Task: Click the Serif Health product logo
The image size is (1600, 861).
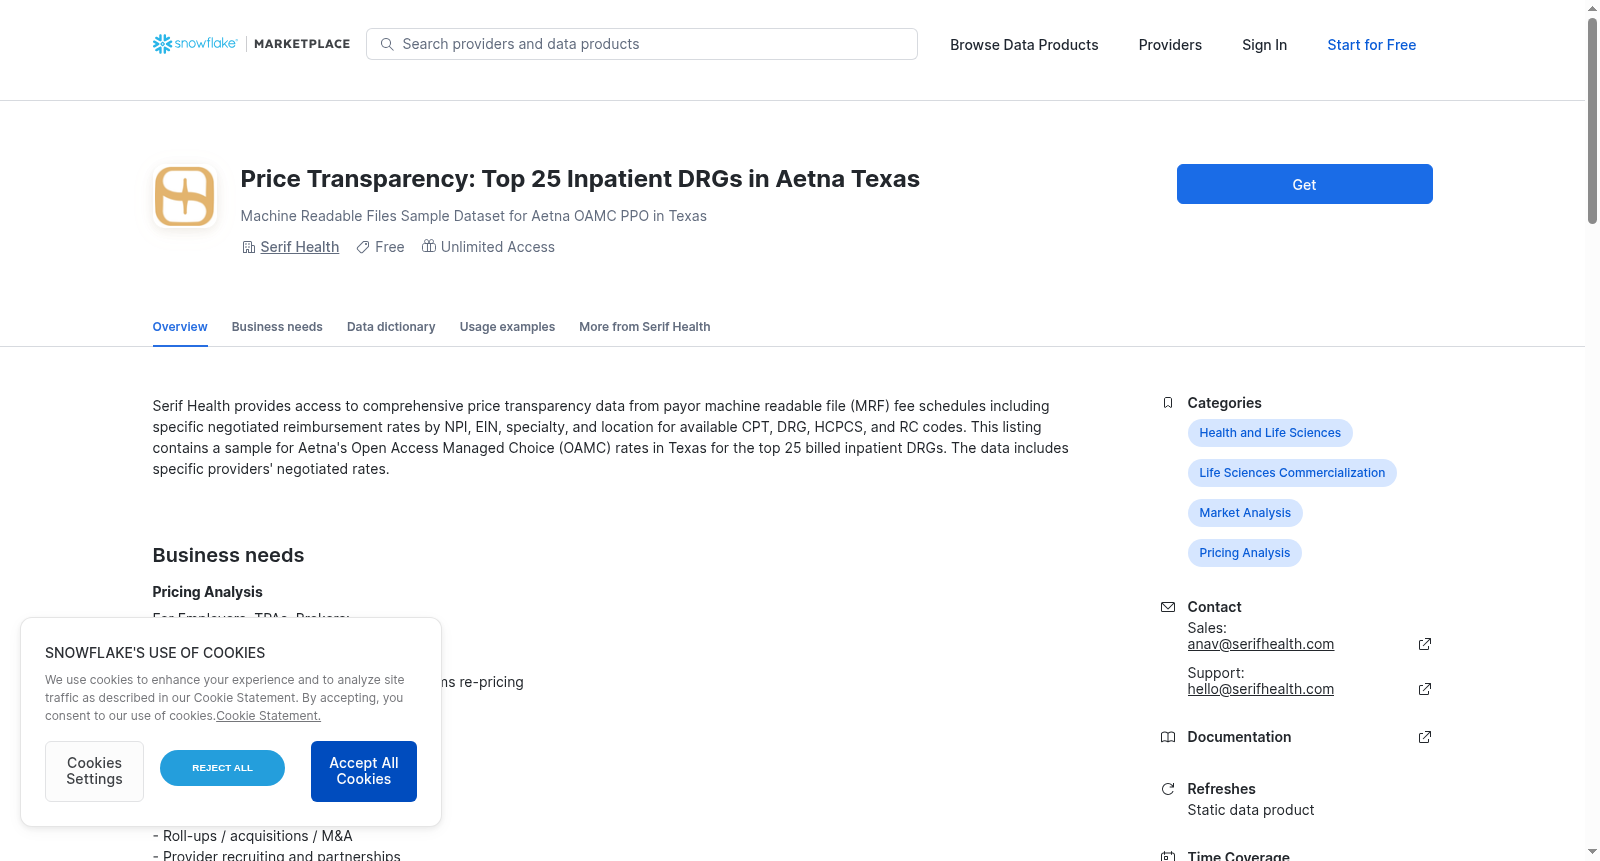Action: 185,196
